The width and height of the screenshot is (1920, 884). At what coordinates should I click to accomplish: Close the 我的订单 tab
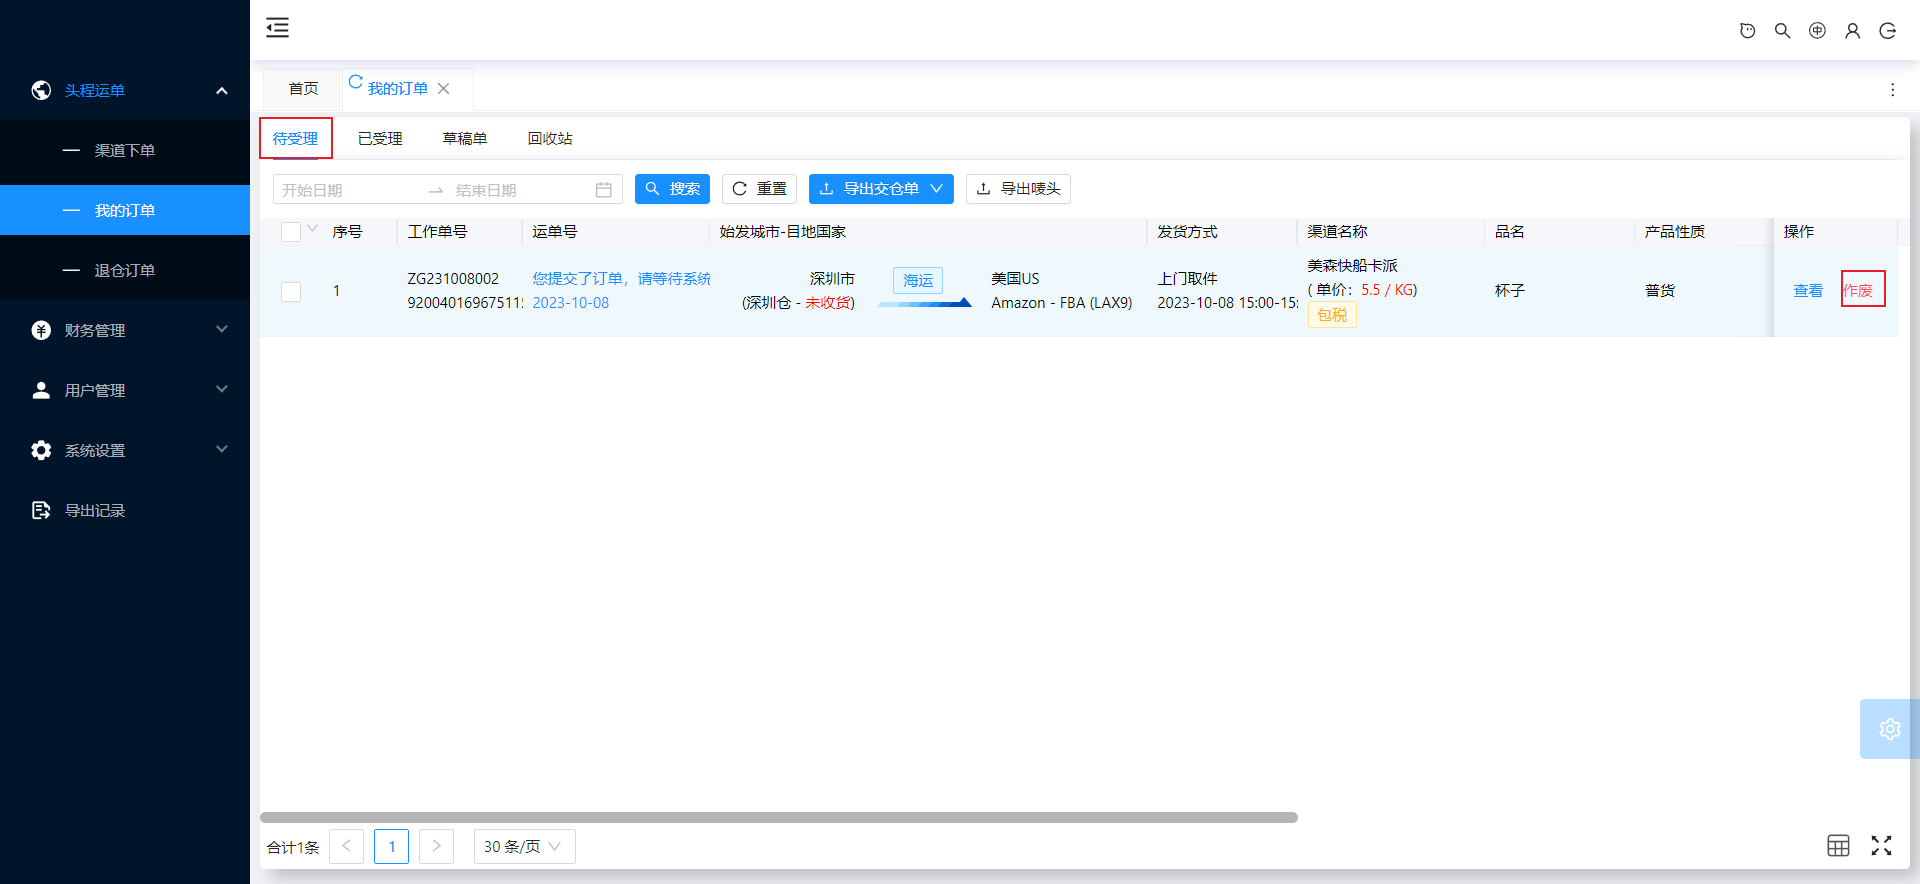[444, 89]
